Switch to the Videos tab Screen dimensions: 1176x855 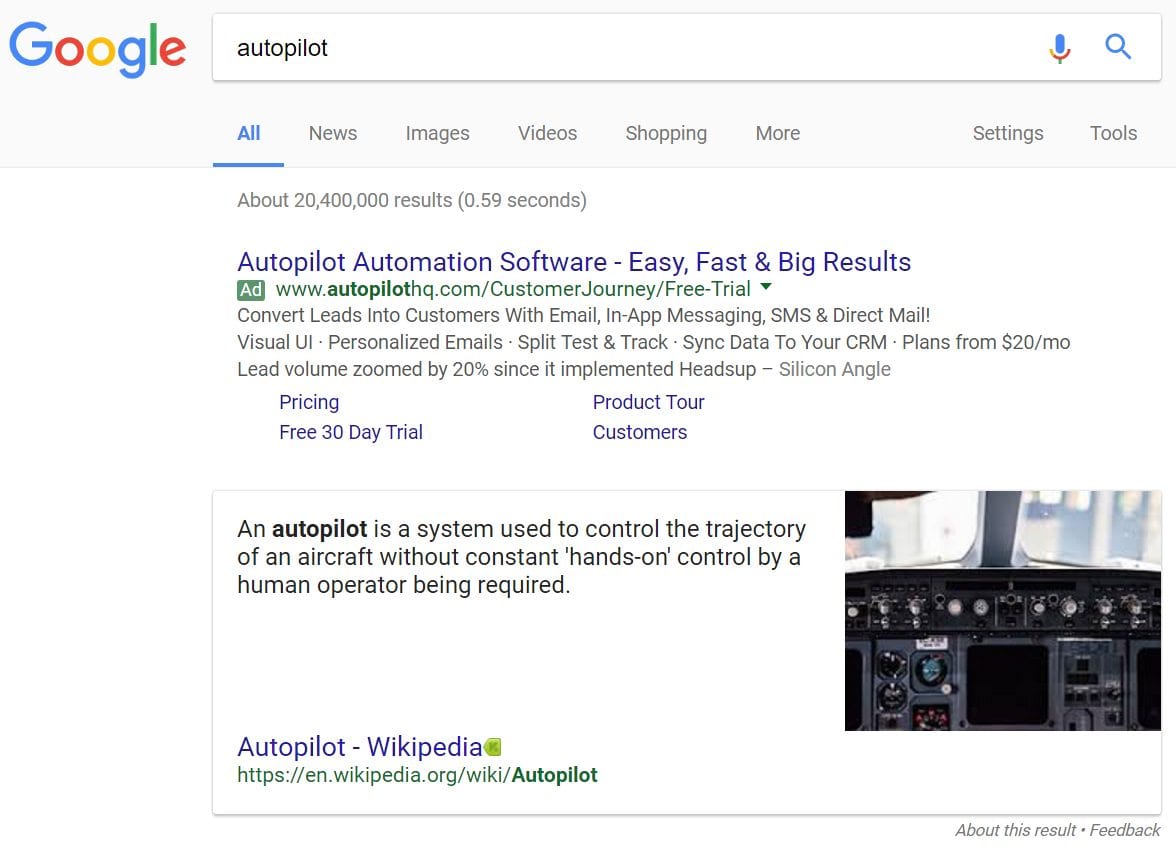point(548,134)
